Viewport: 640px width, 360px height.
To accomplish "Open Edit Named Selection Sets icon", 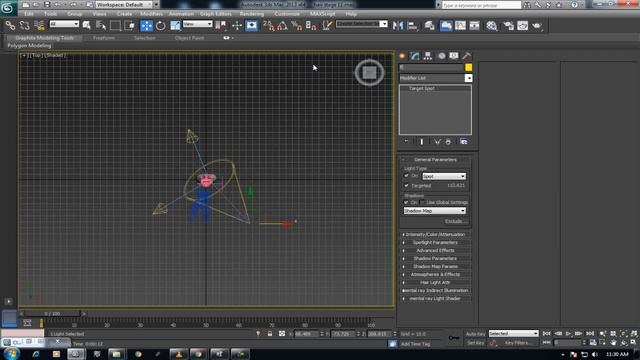I will (327, 26).
